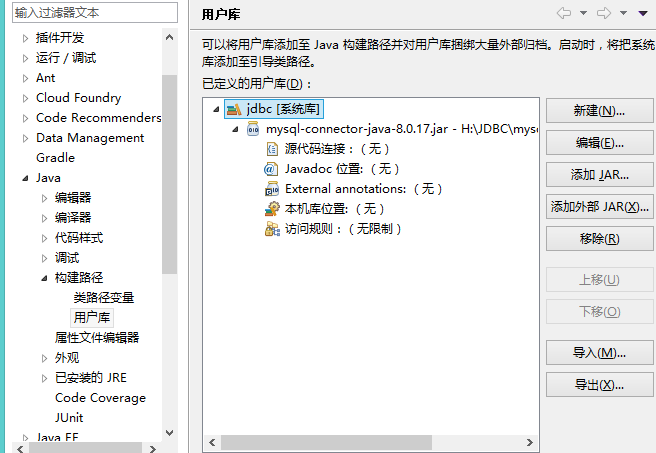Click the 编辑(E)... button
This screenshot has height=453, width=656.
(x=600, y=143)
